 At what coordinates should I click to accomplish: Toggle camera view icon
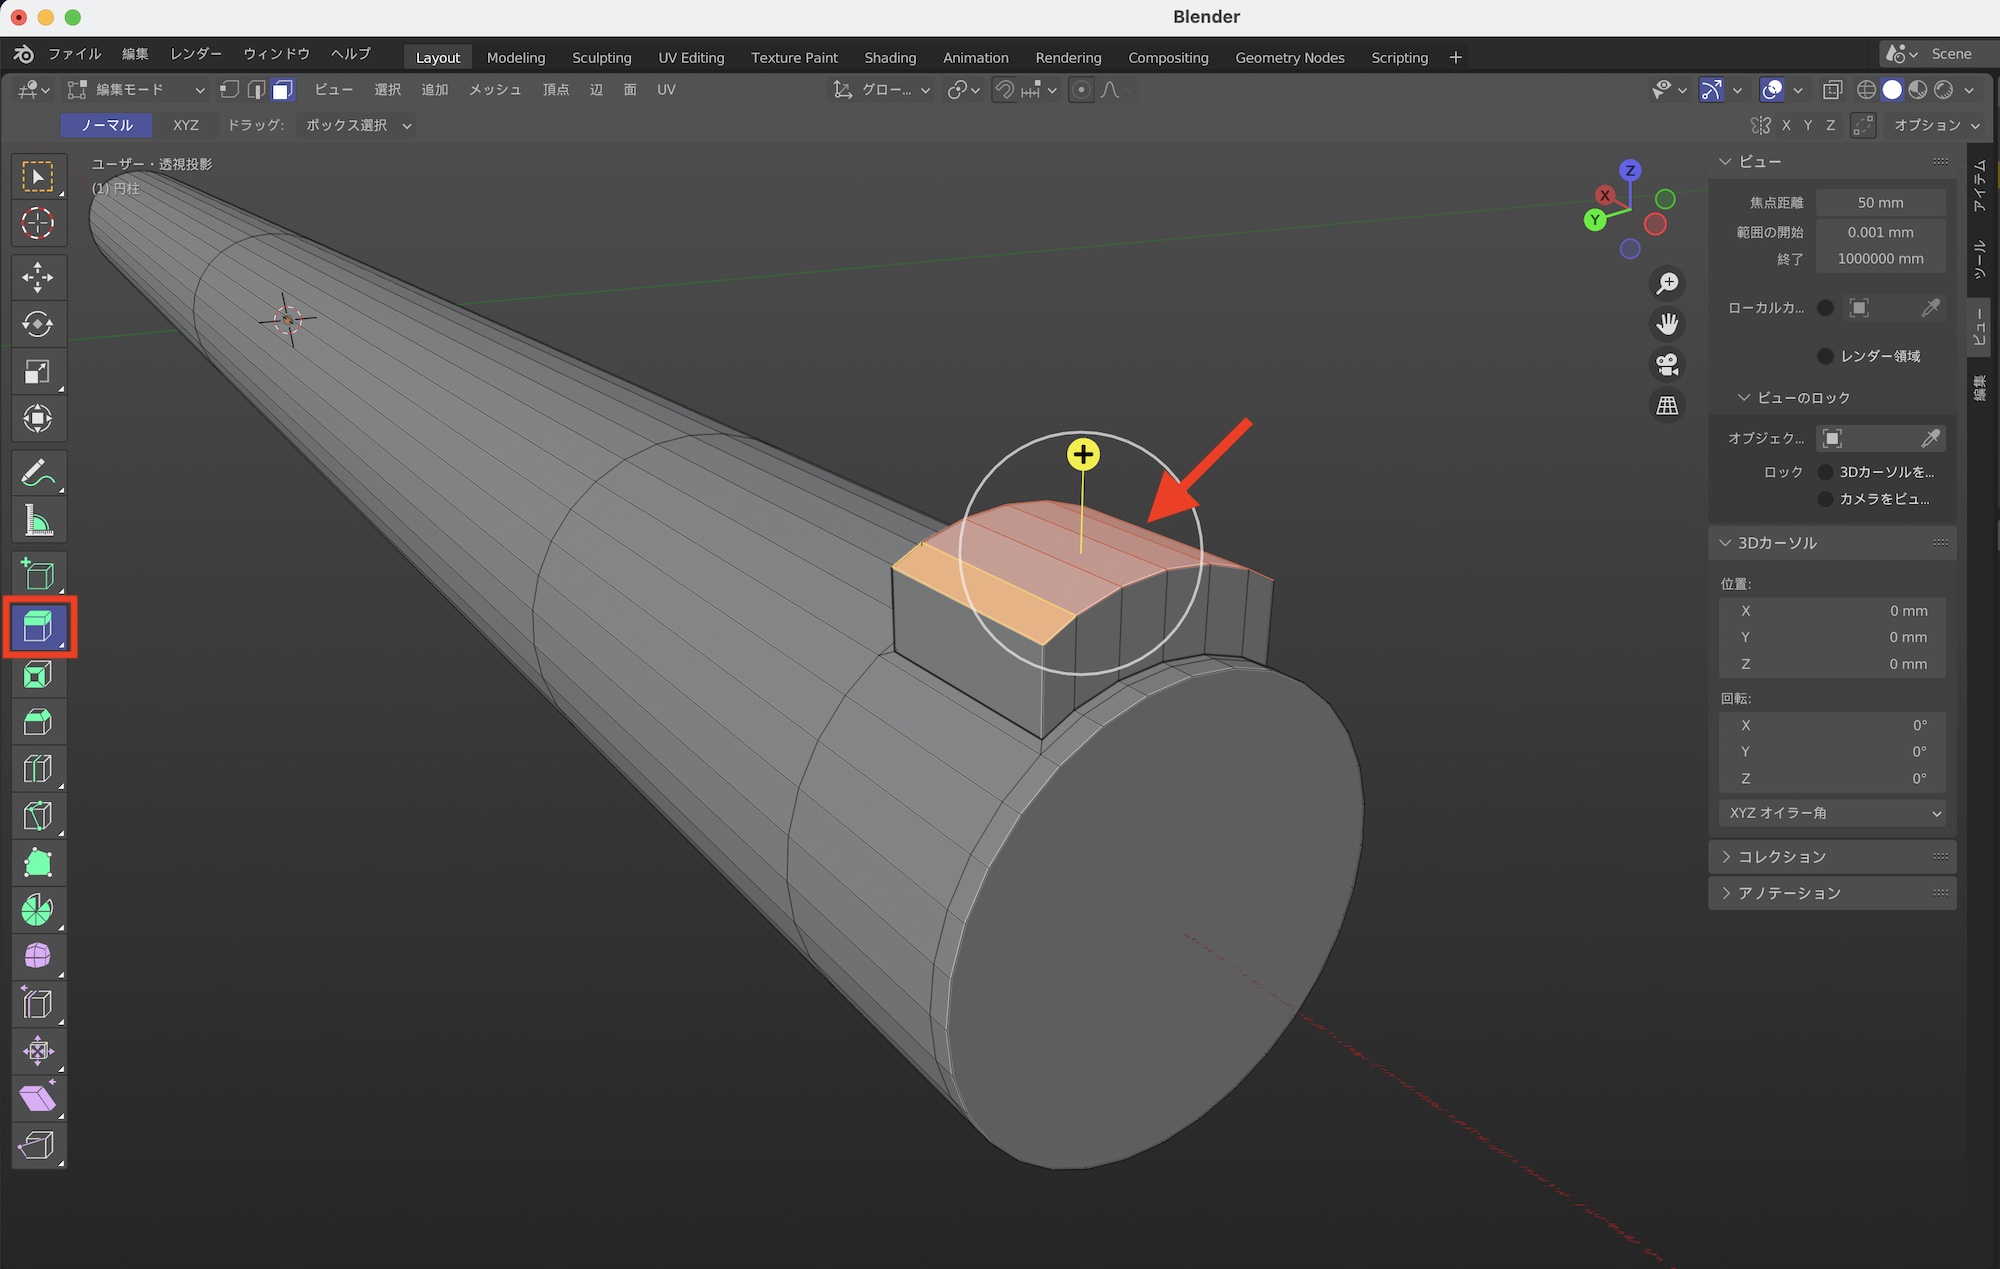point(1667,365)
